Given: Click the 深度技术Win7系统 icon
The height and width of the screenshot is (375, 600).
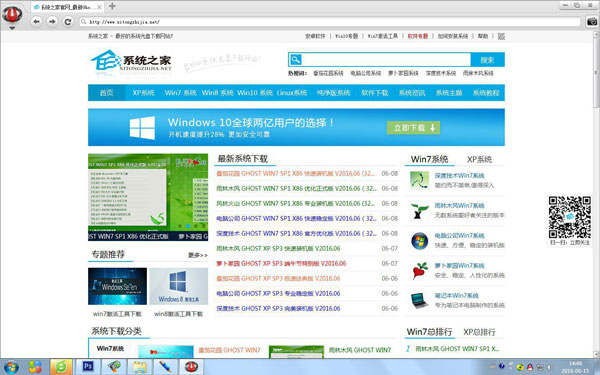Looking at the screenshot, I should 419,180.
